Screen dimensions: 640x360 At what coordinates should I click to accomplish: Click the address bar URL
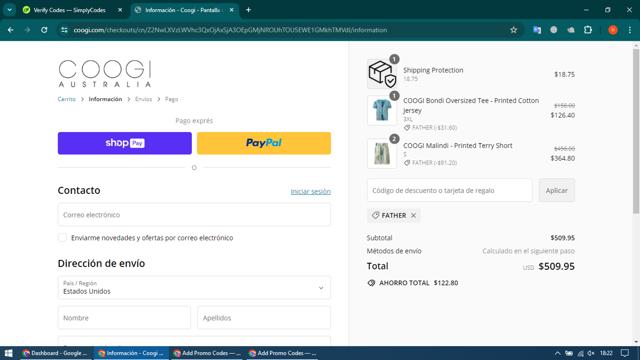point(231,30)
